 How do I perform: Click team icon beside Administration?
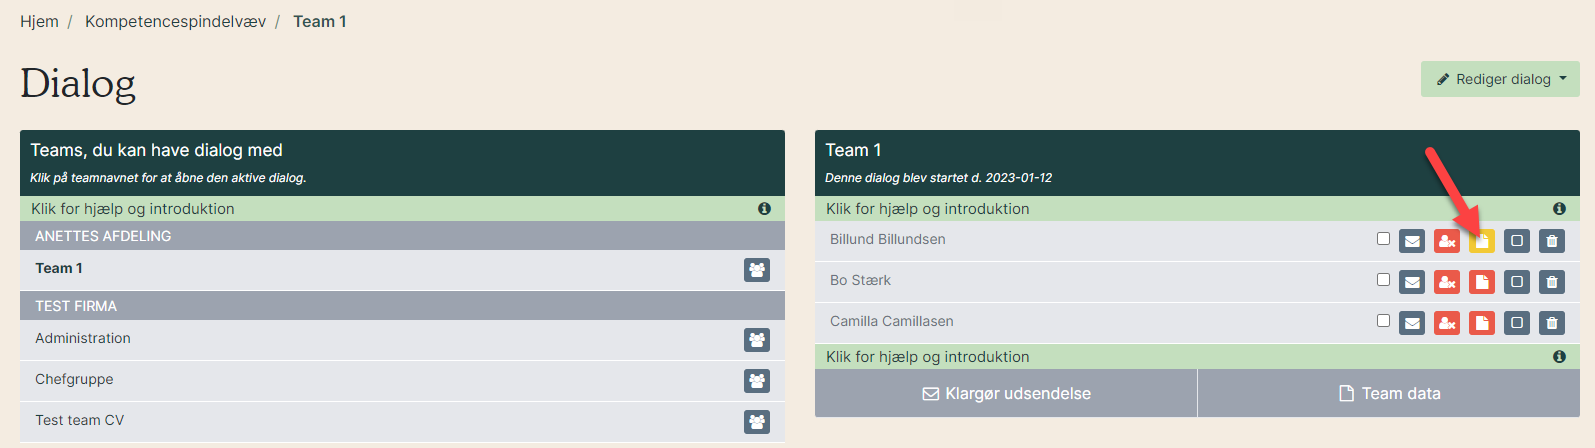click(x=757, y=340)
